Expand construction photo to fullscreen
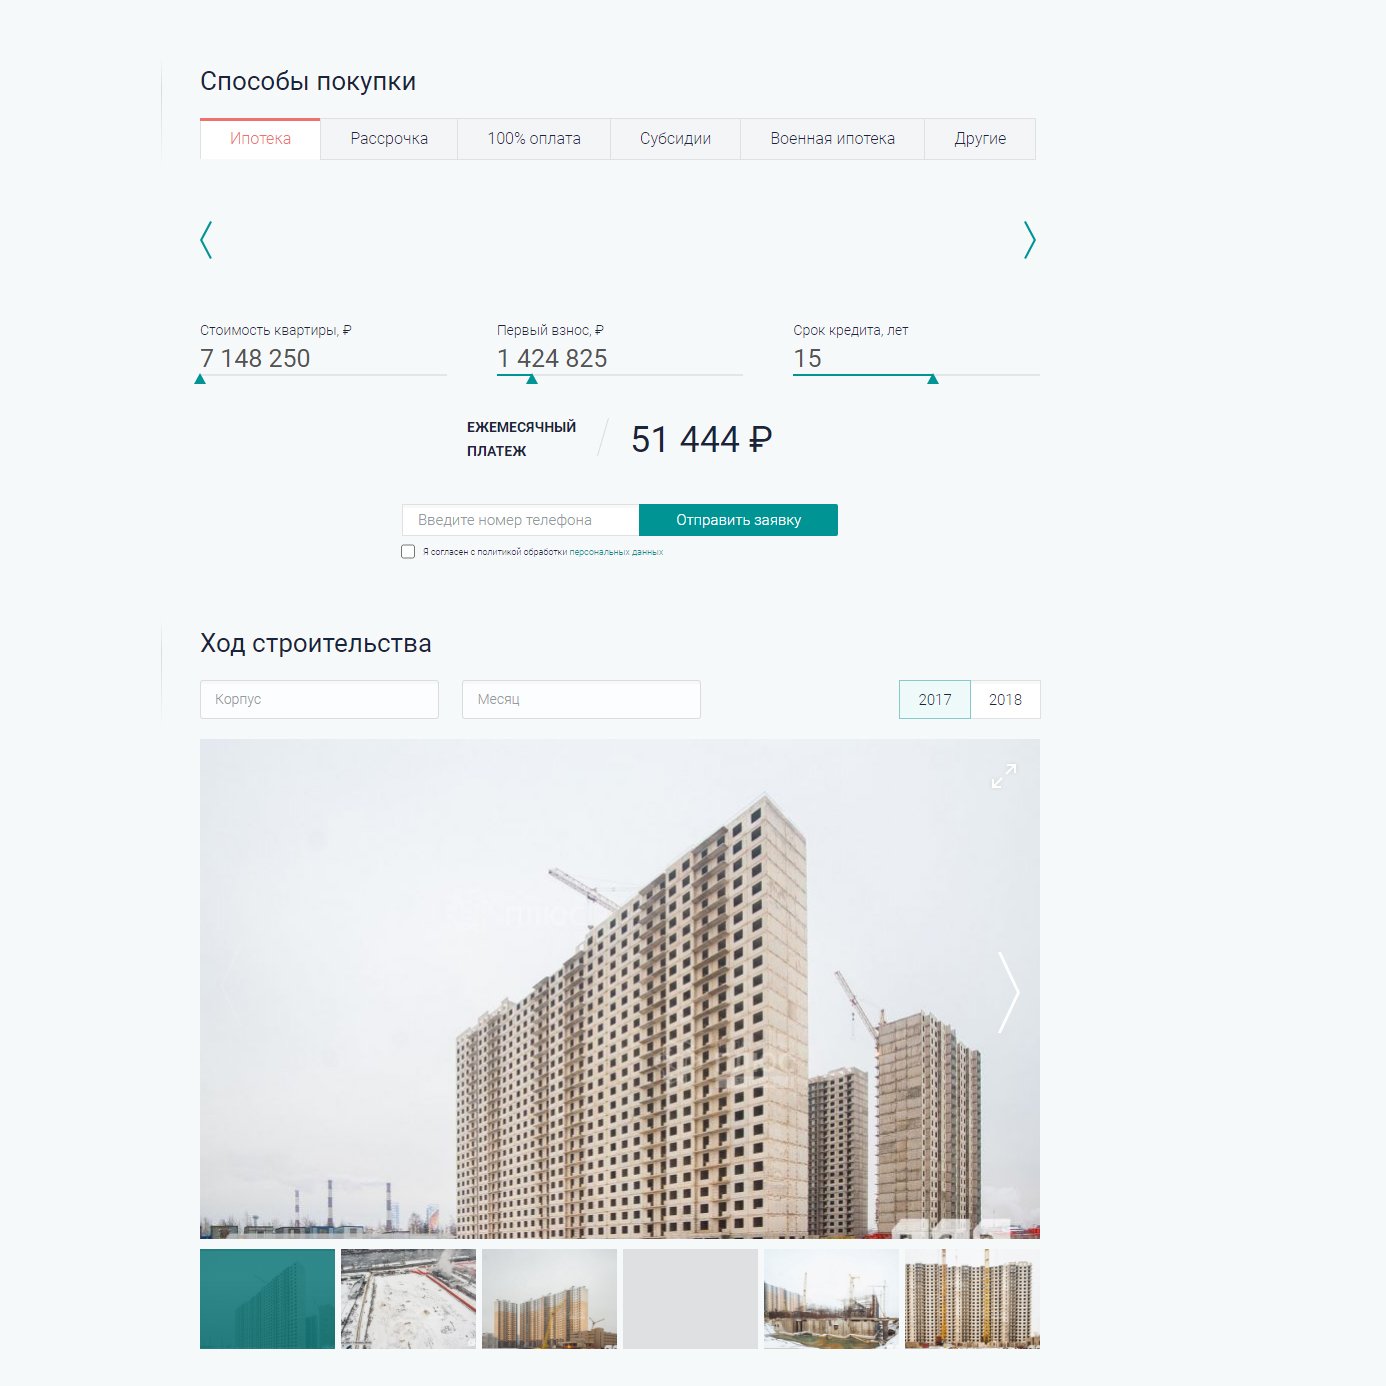The width and height of the screenshot is (1386, 1386). 1004,776
